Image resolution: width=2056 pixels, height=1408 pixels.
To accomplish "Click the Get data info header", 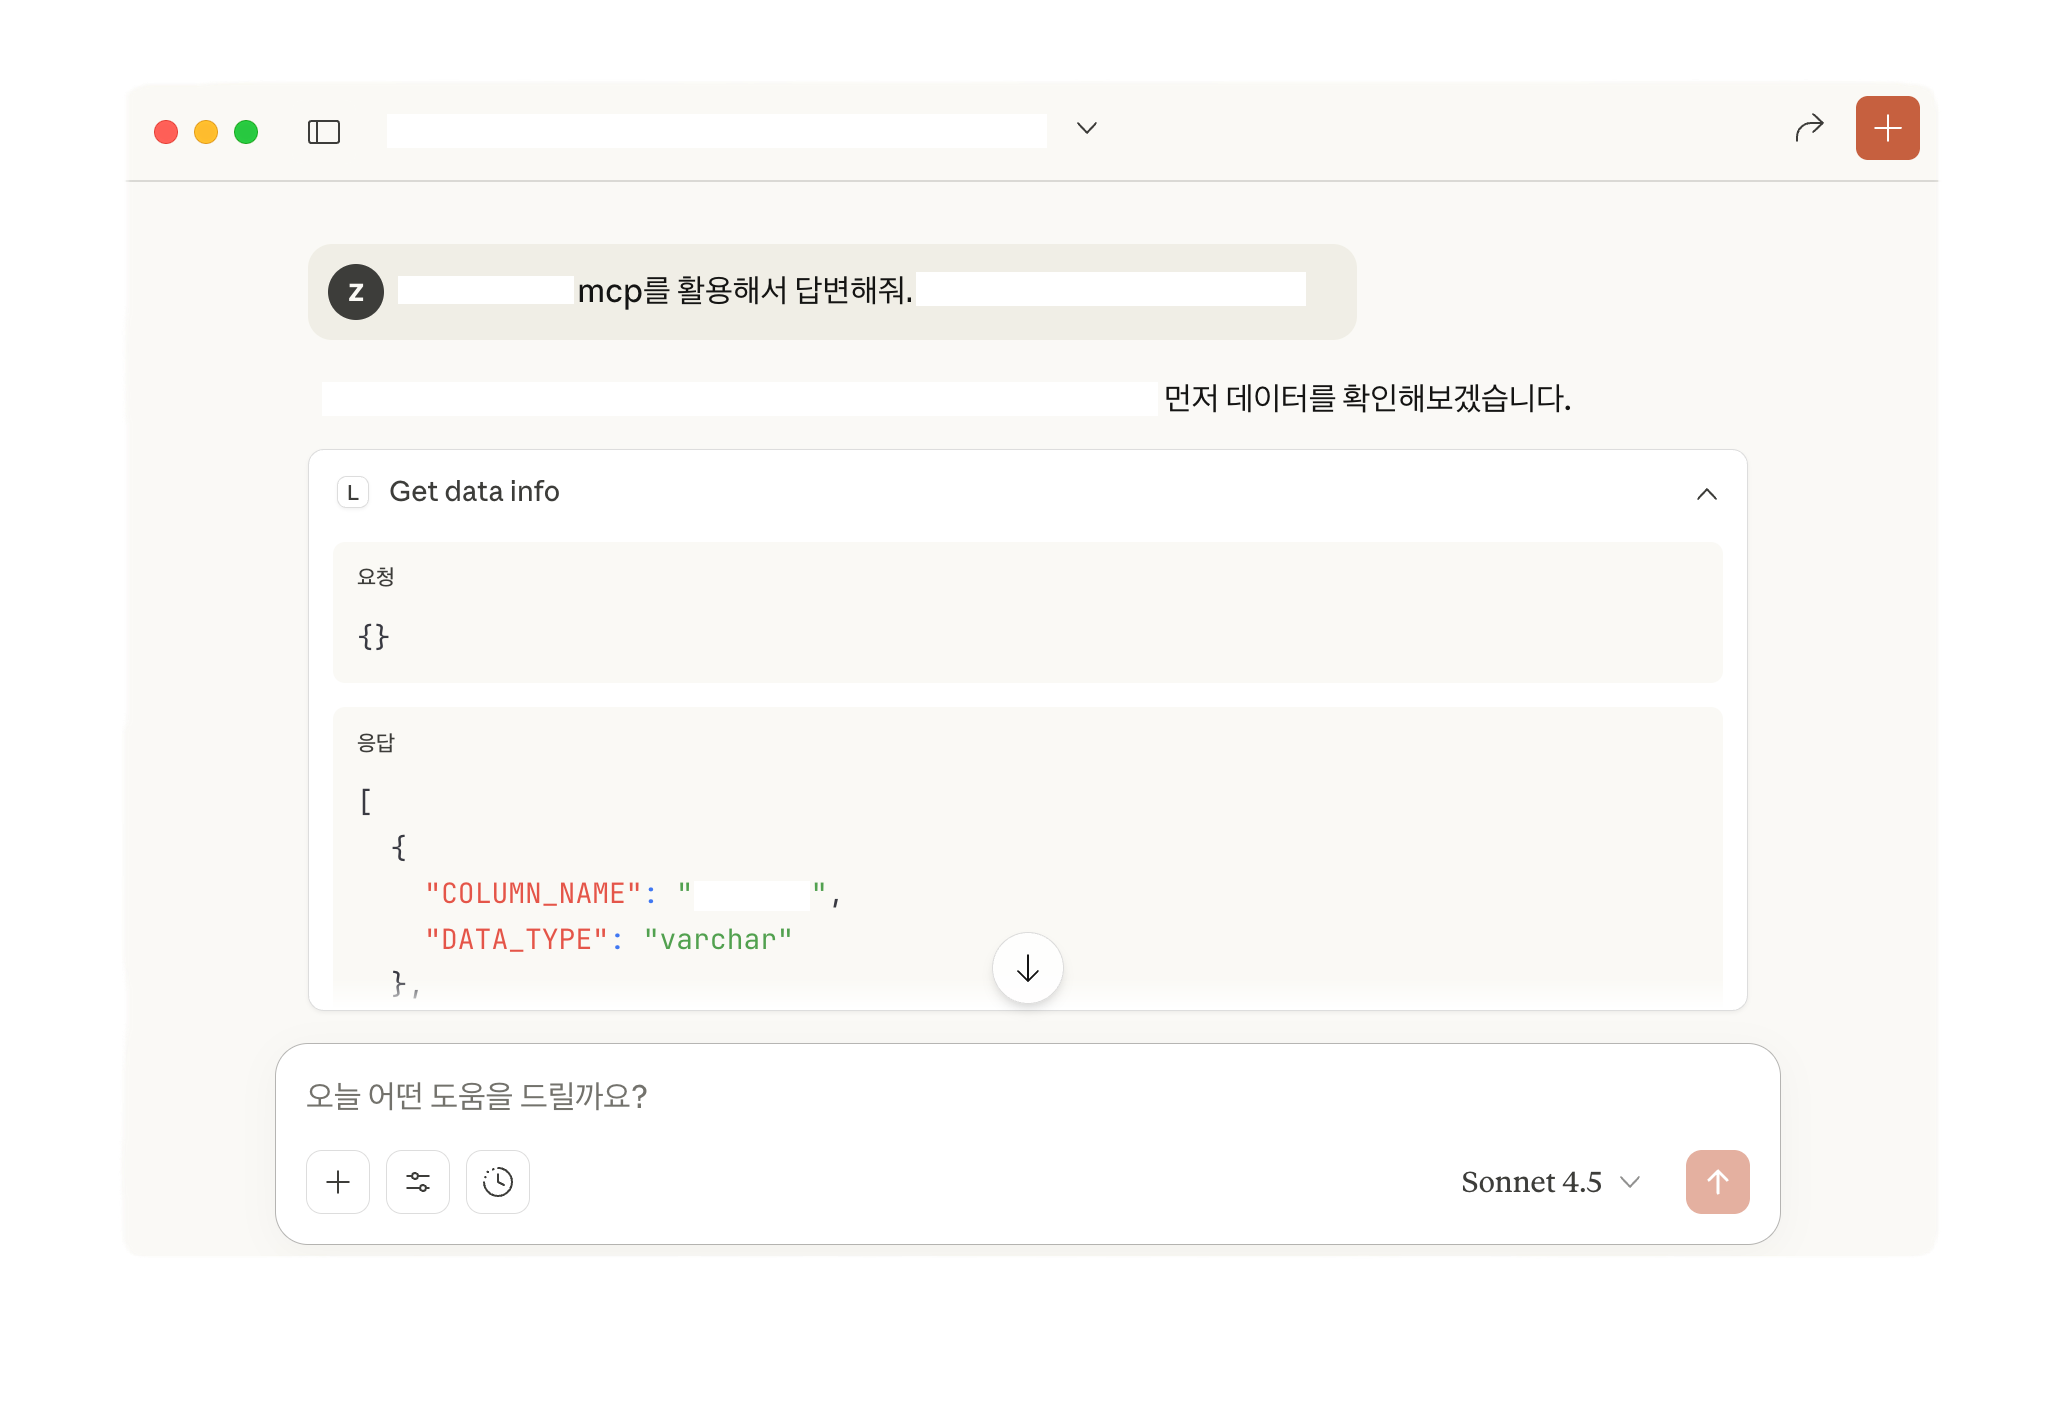I will click(x=474, y=492).
